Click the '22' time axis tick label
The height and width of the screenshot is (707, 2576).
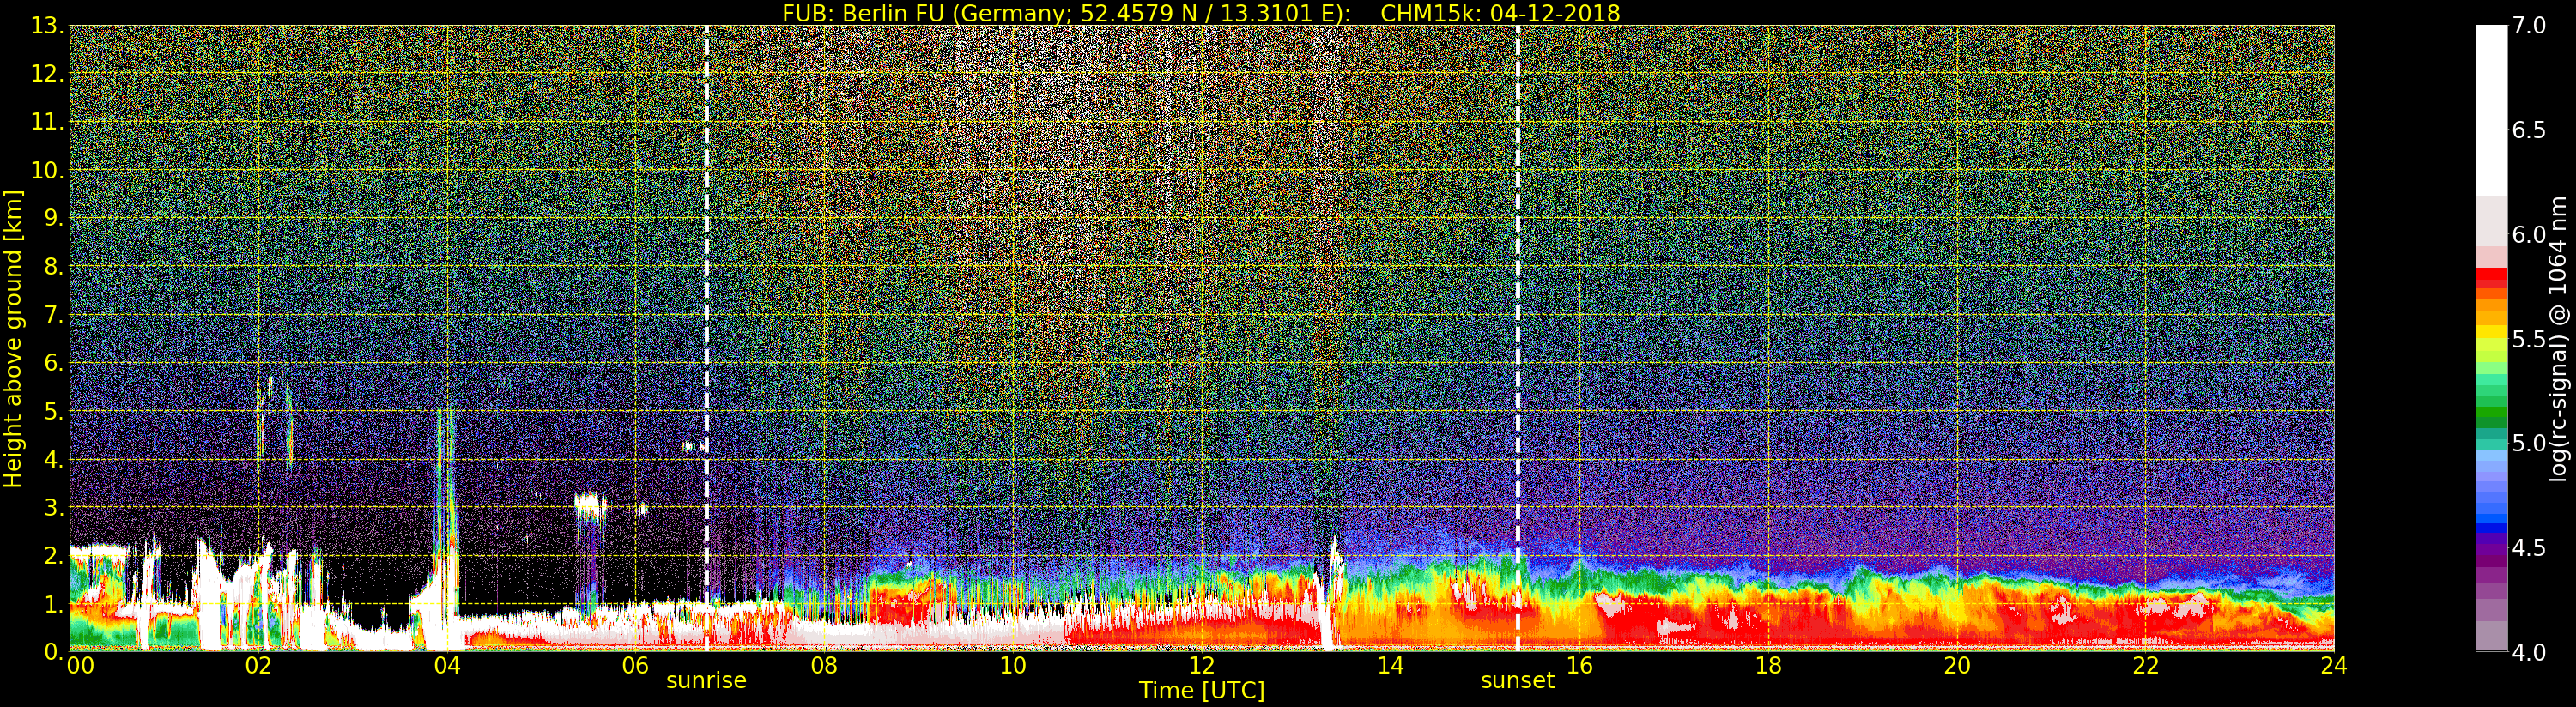point(2146,665)
